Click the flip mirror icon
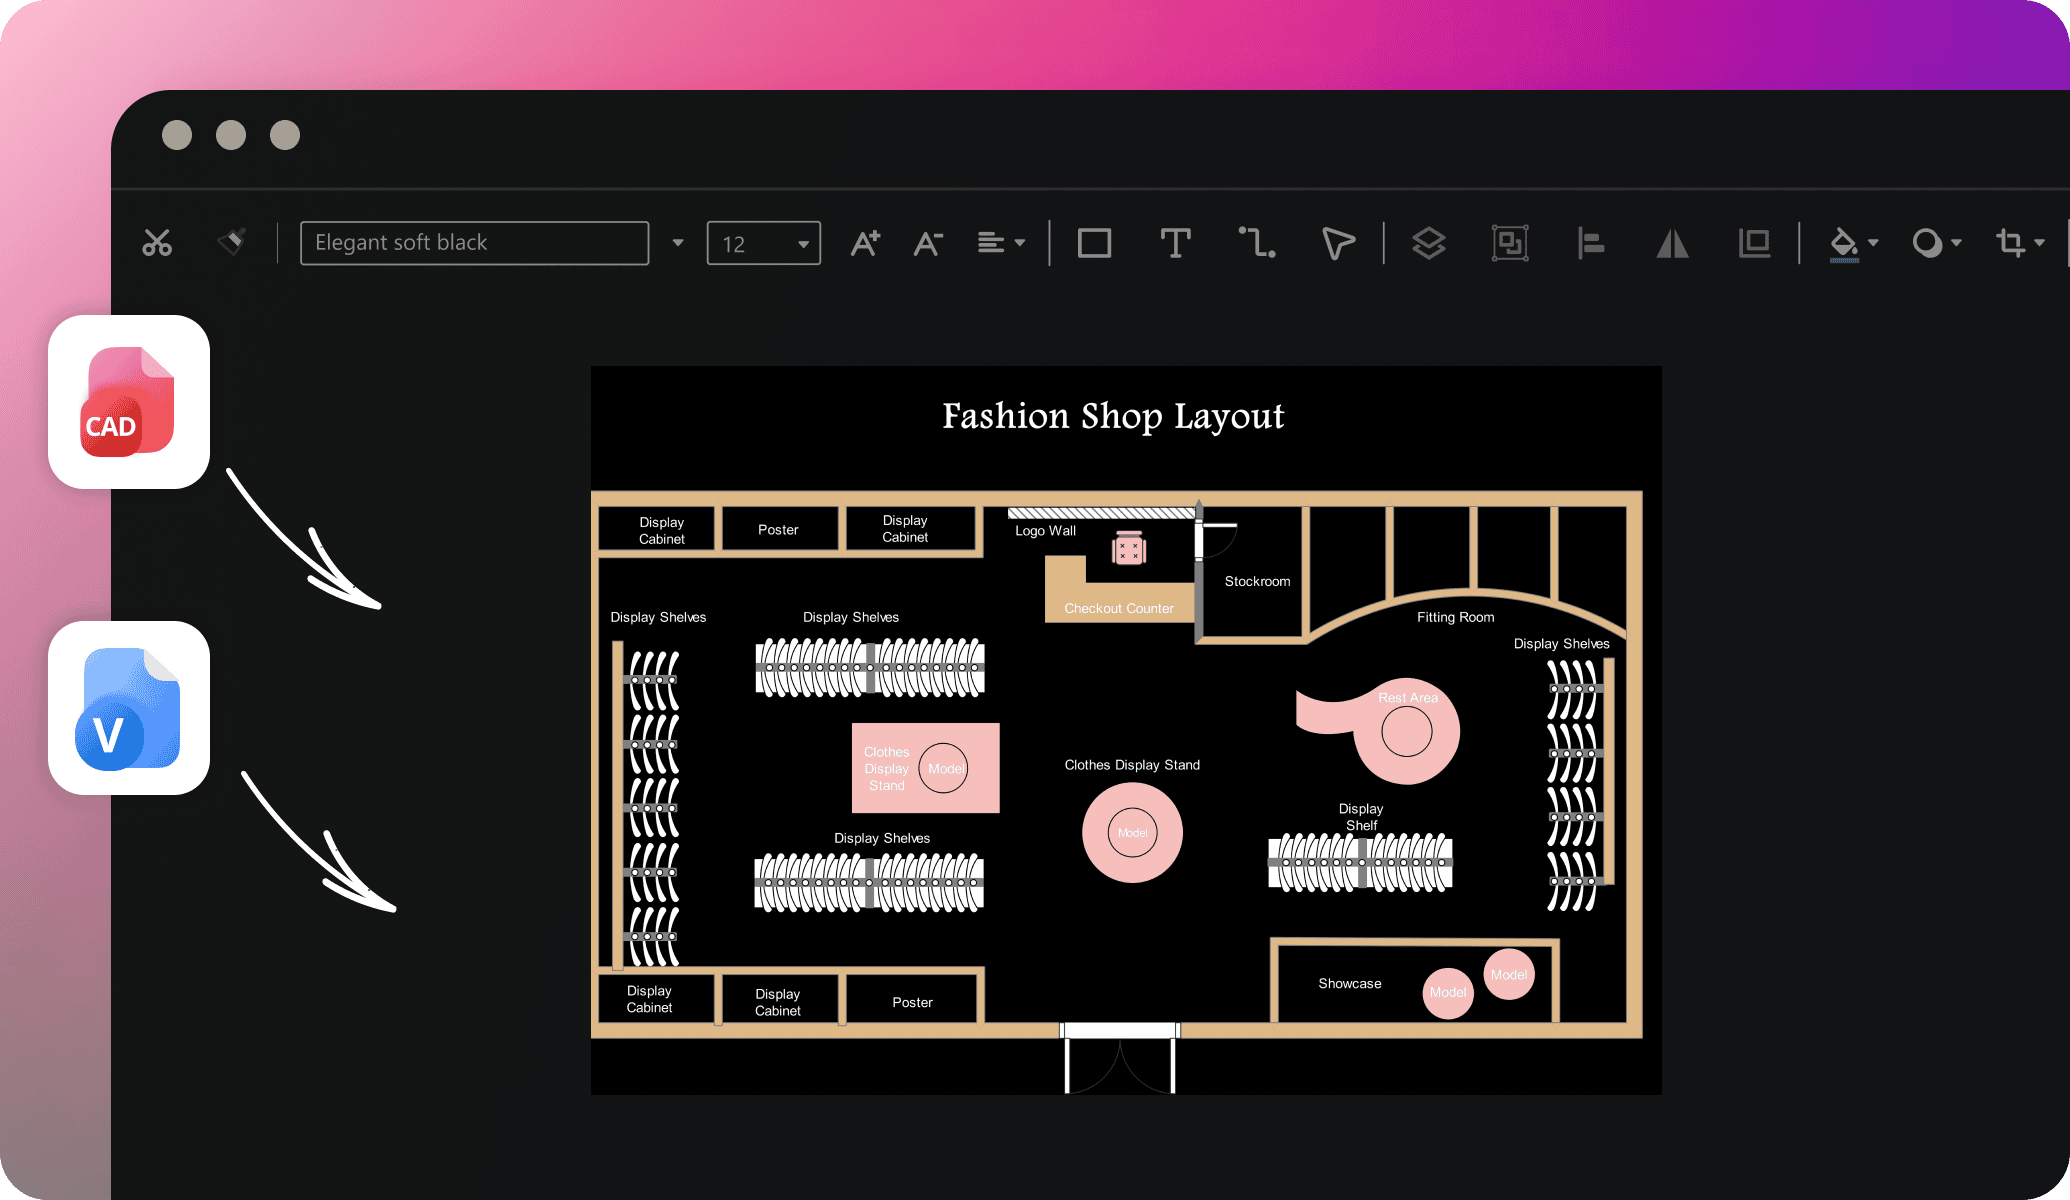Viewport: 2070px width, 1200px height. [x=1672, y=243]
